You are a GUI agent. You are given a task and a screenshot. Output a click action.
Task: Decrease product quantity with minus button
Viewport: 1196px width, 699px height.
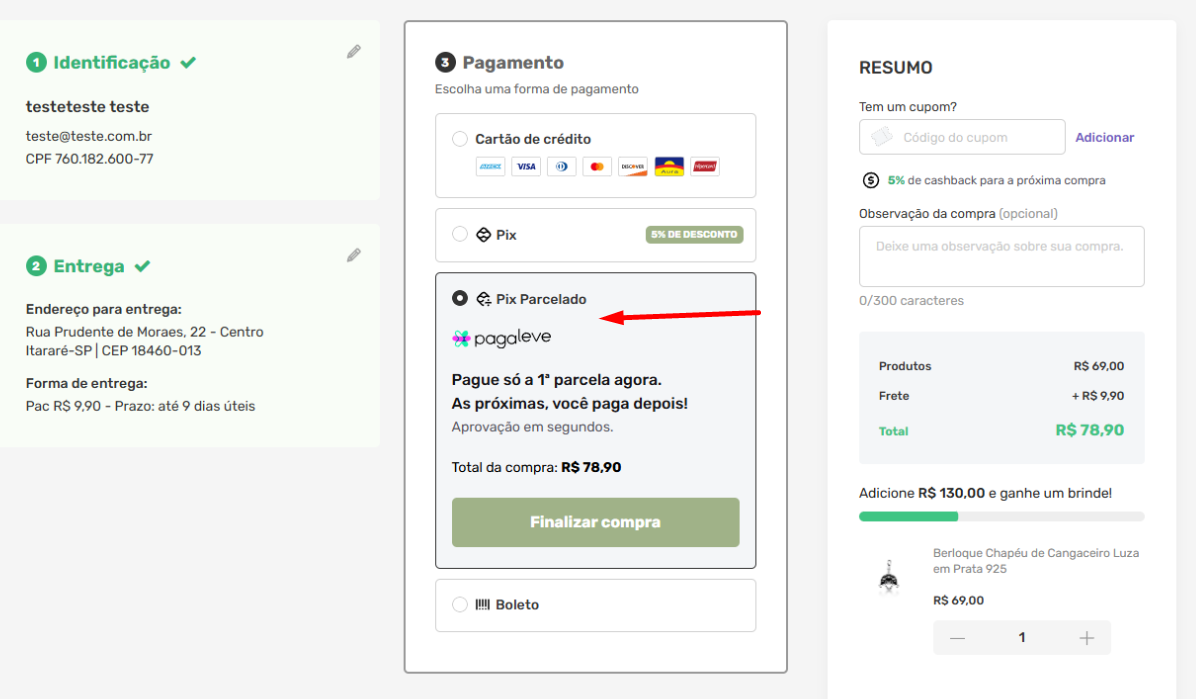click(958, 638)
